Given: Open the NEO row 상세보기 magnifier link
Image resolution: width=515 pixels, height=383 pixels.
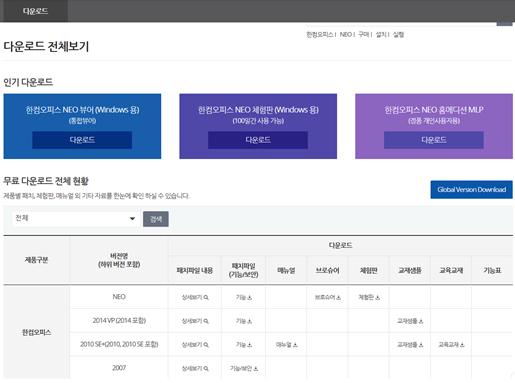Looking at the screenshot, I should click(195, 297).
